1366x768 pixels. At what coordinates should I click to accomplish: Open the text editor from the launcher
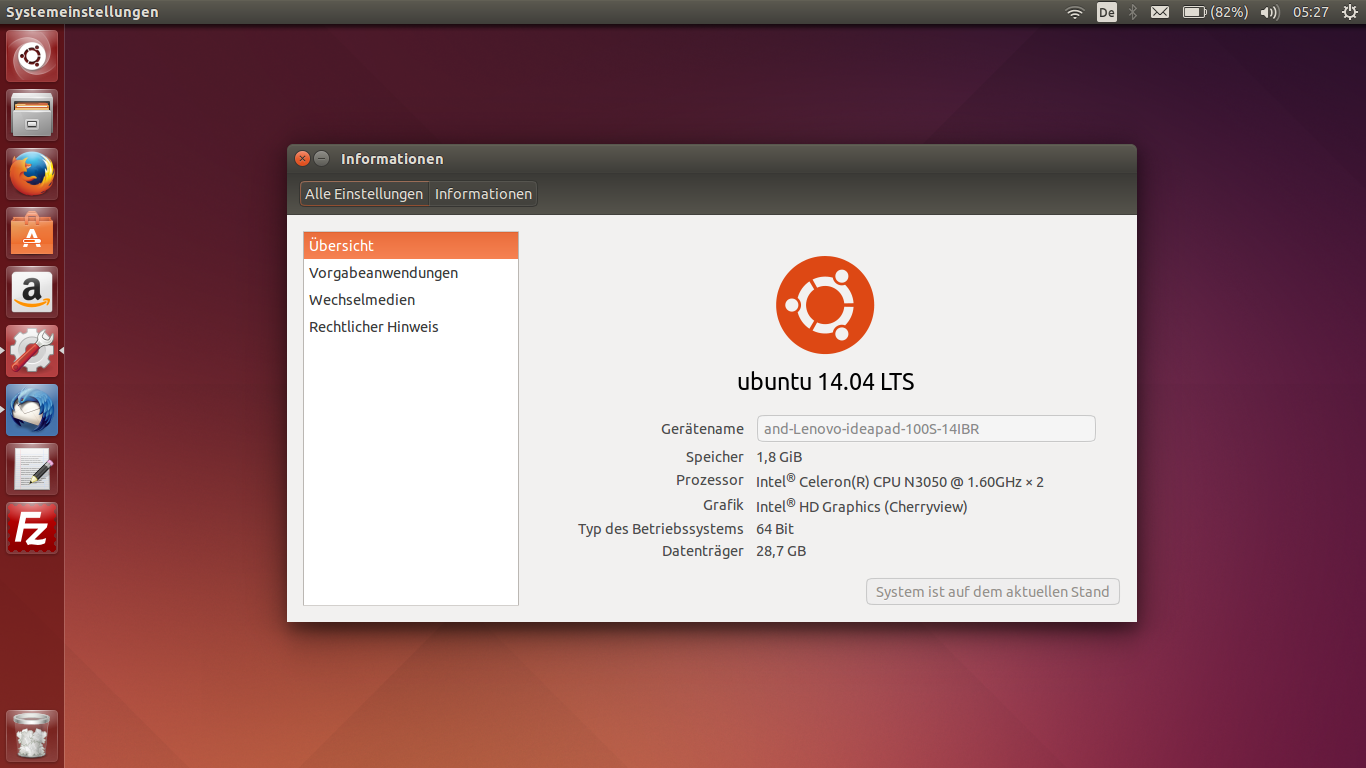[x=32, y=469]
